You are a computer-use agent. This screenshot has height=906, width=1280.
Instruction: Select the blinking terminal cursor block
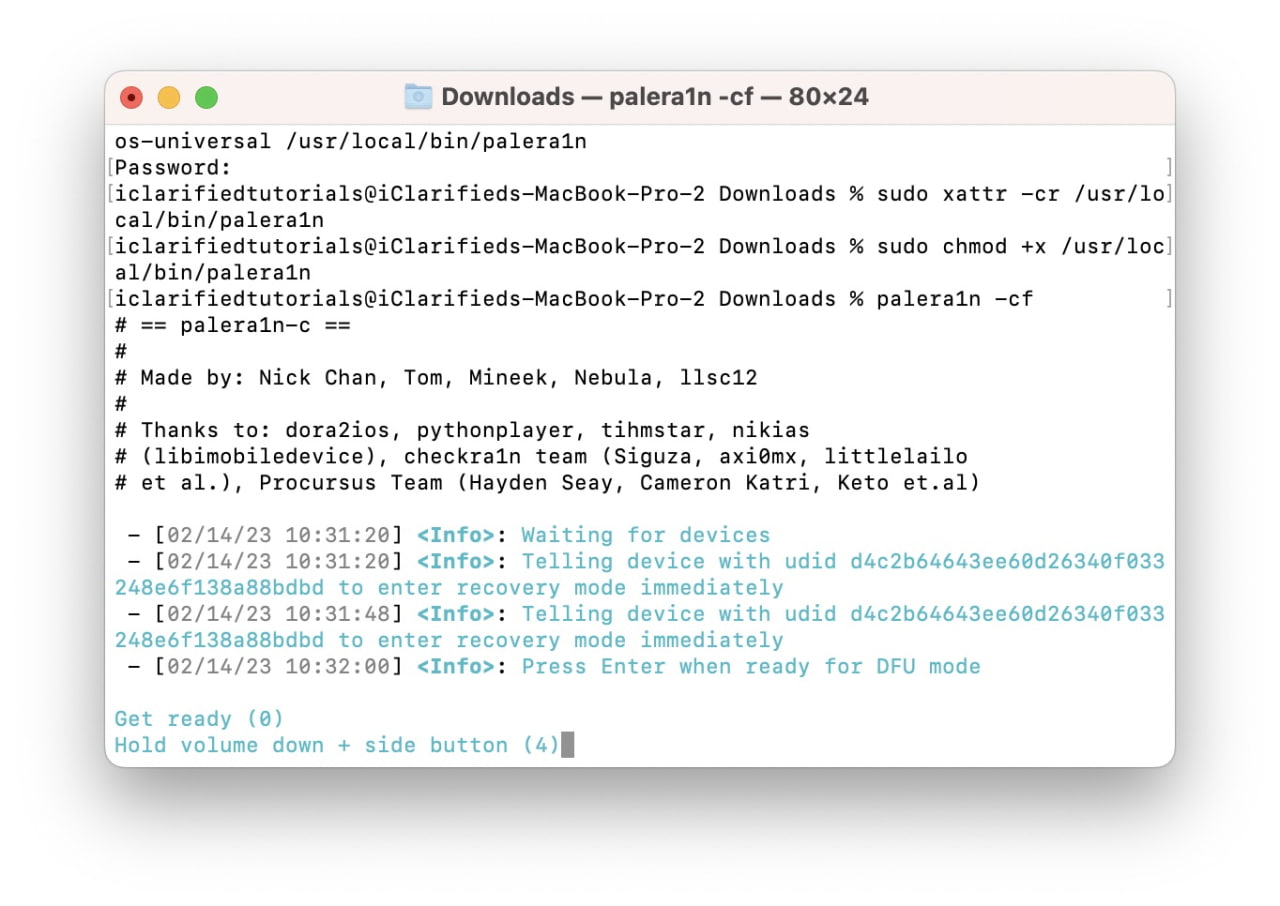pyautogui.click(x=566, y=744)
